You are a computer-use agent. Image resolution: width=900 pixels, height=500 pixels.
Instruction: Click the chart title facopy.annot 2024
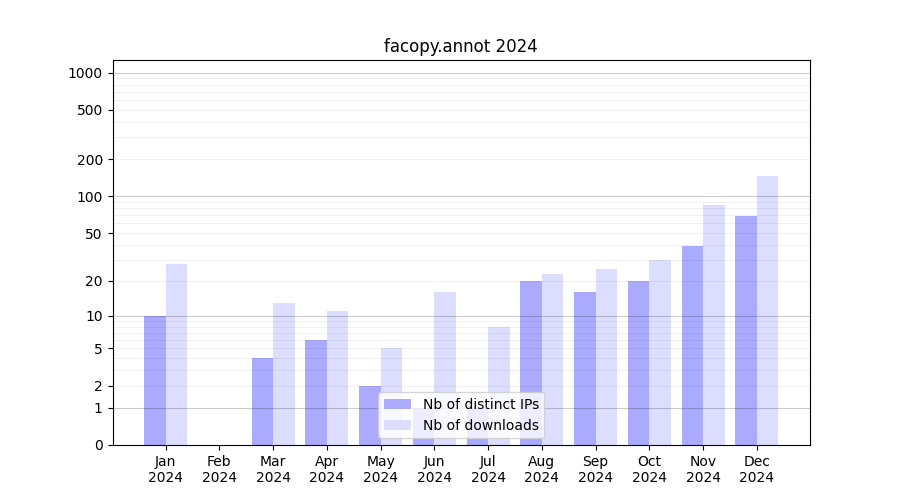coord(460,46)
